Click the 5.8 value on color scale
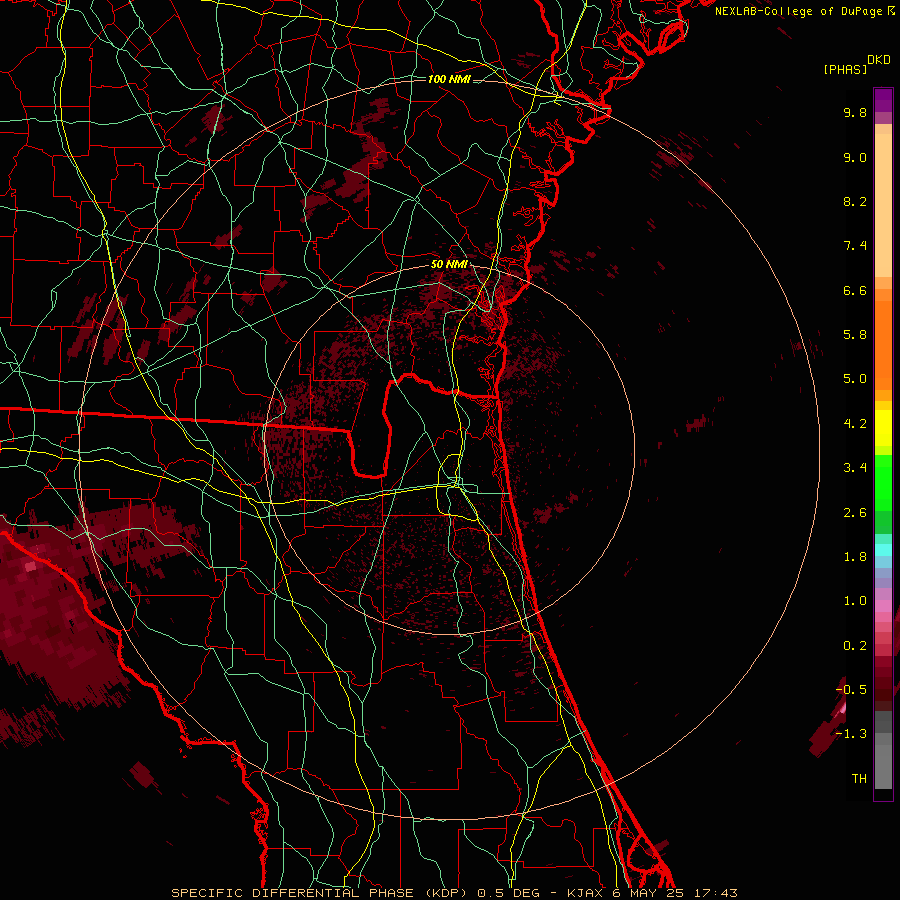The height and width of the screenshot is (900, 900). 855,335
